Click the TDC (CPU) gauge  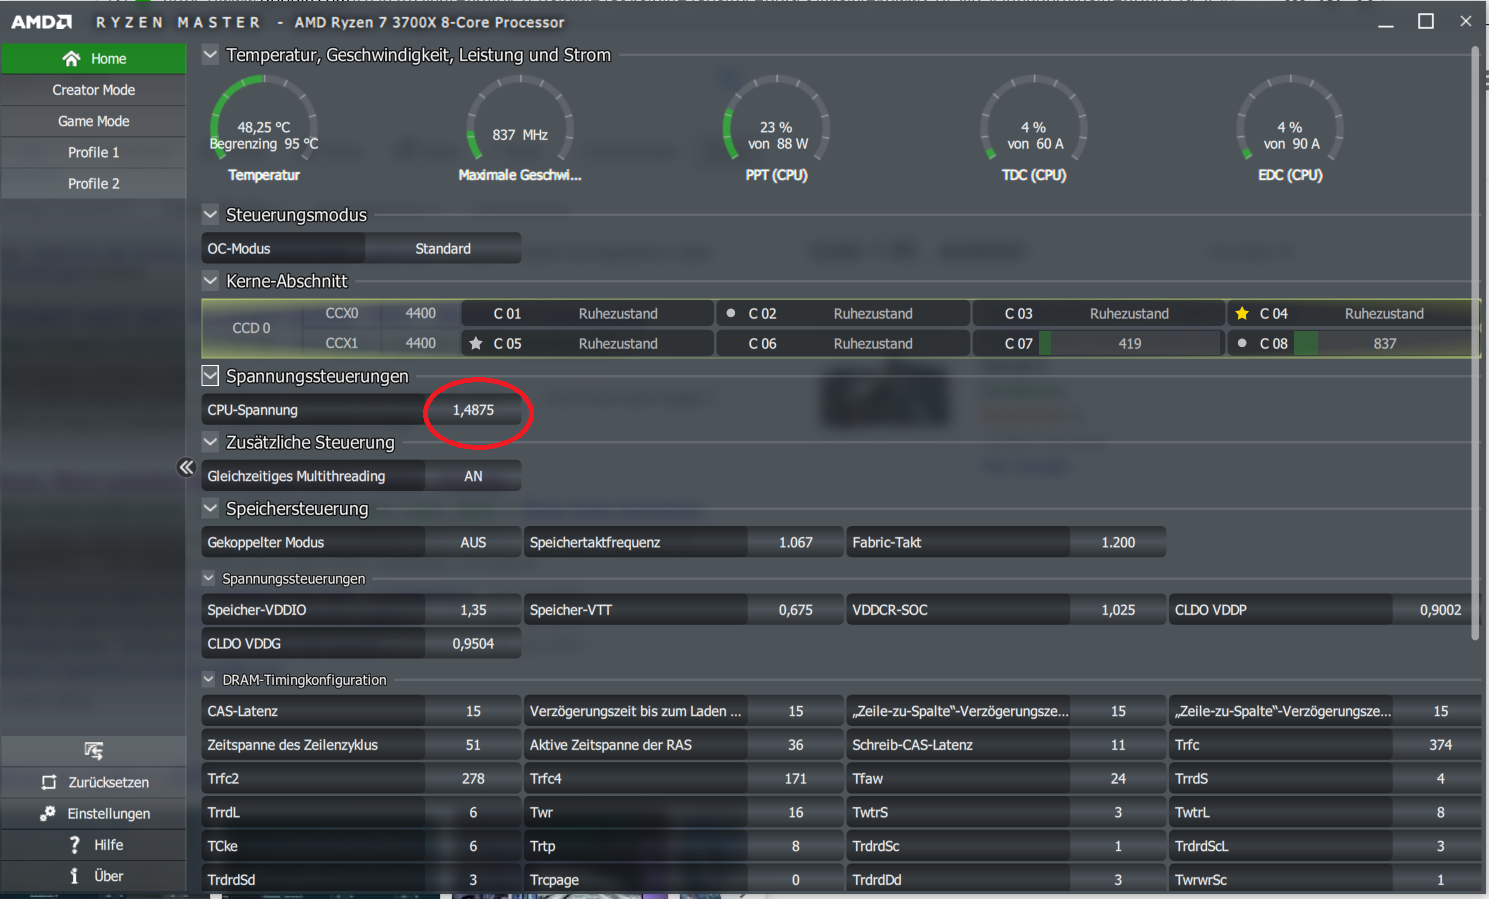click(x=1034, y=129)
